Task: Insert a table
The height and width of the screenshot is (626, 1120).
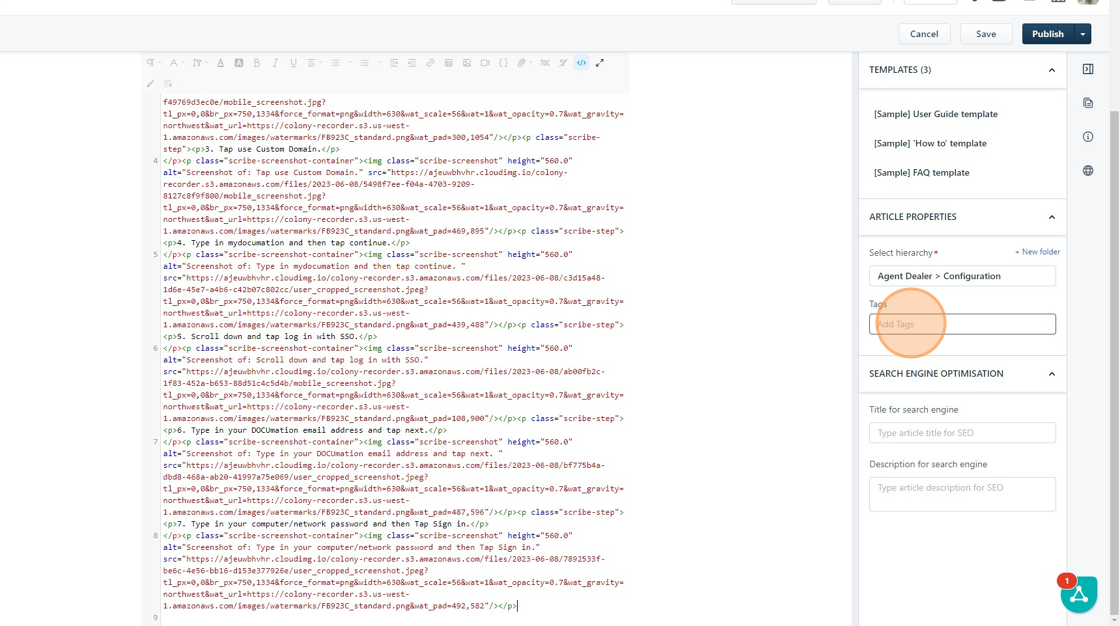Action: click(x=449, y=63)
